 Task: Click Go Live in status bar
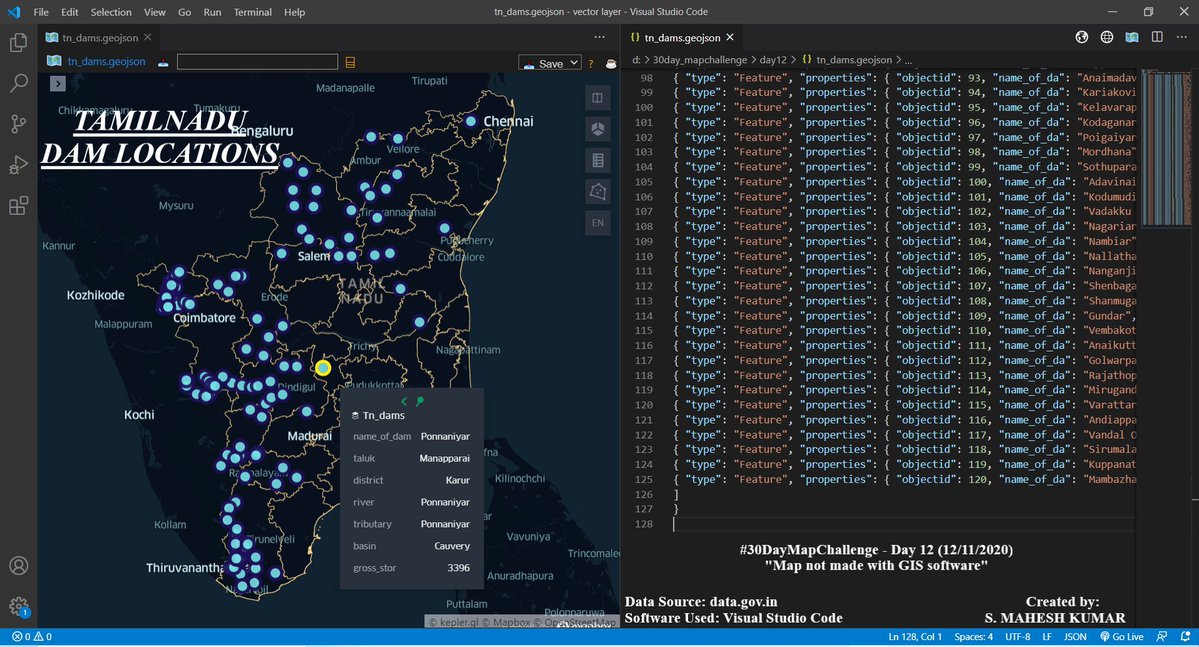[x=1120, y=637]
